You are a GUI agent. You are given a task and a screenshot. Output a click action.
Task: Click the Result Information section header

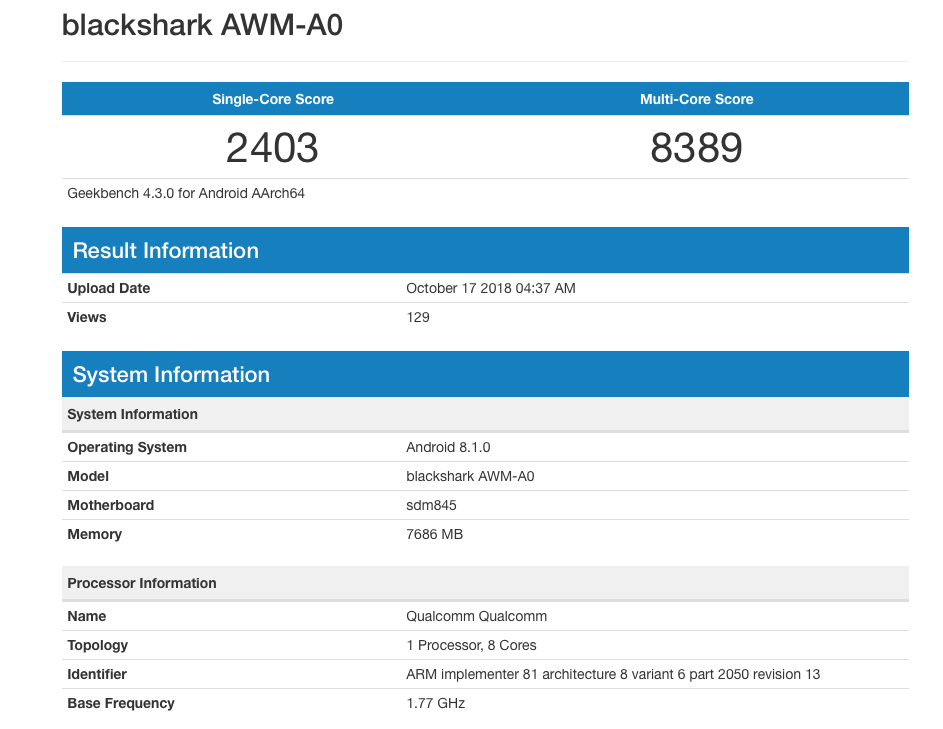pyautogui.click(x=166, y=251)
